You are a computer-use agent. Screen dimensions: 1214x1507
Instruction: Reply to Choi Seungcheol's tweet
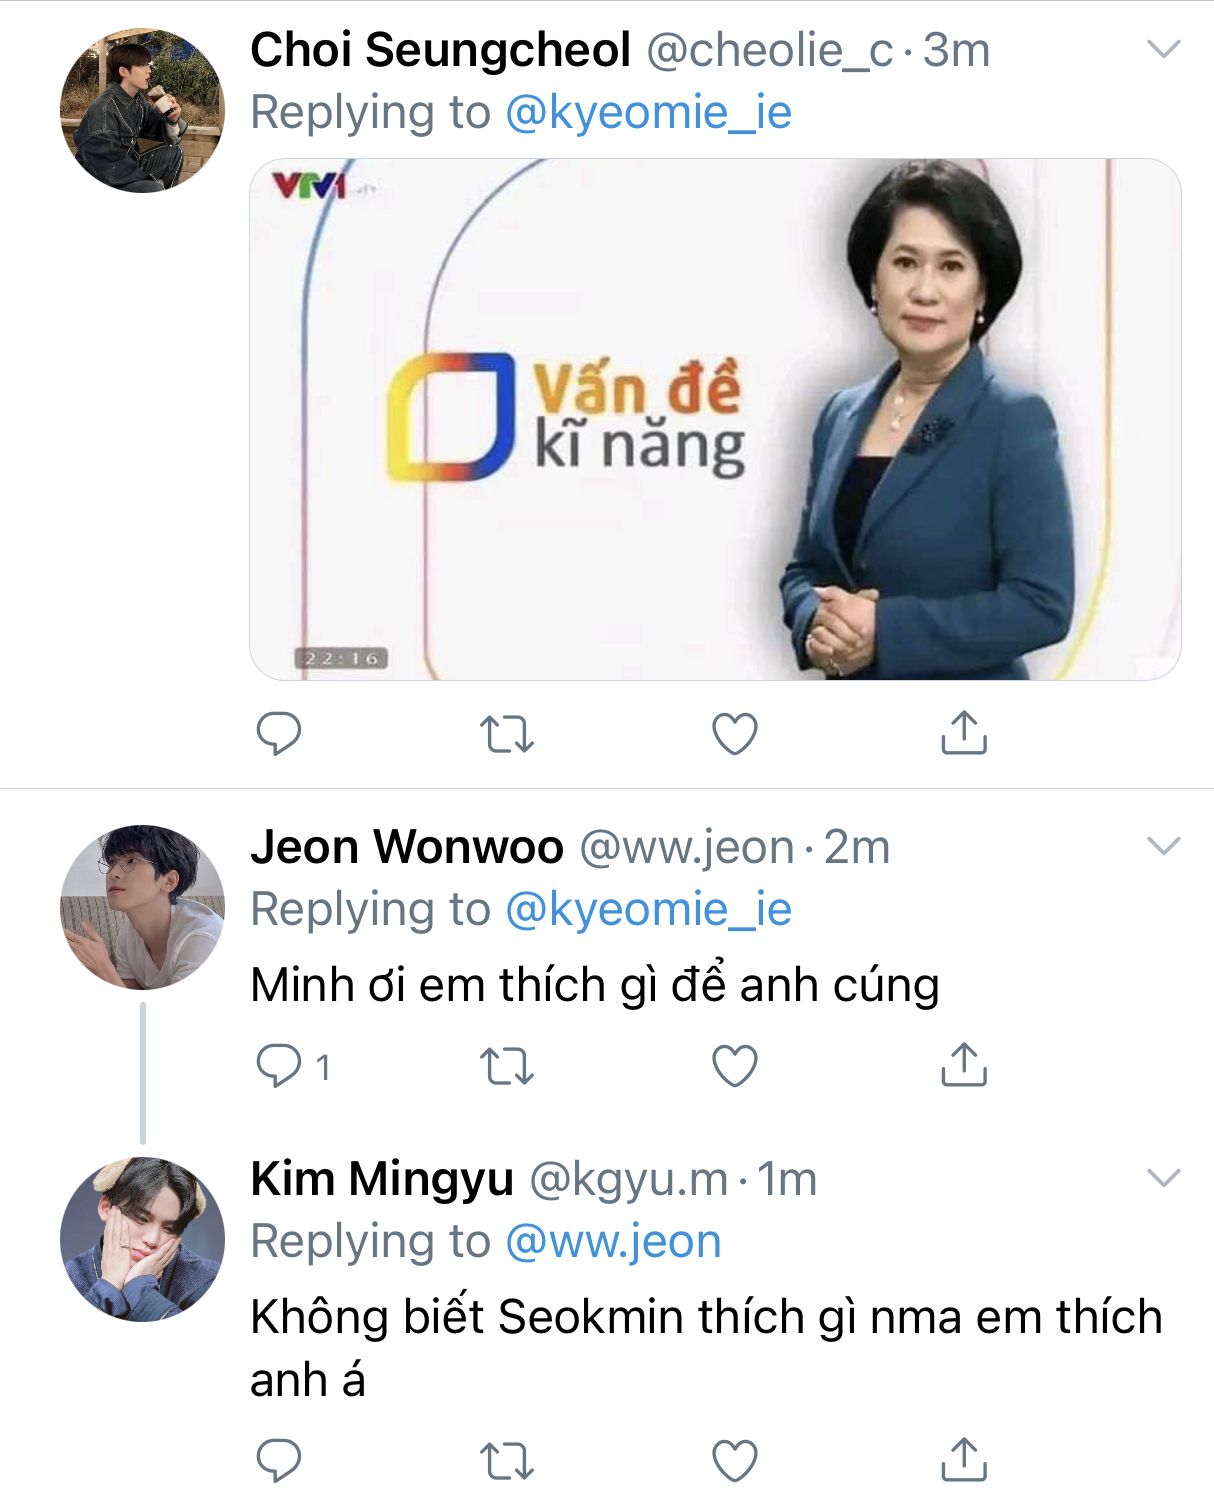coord(278,734)
